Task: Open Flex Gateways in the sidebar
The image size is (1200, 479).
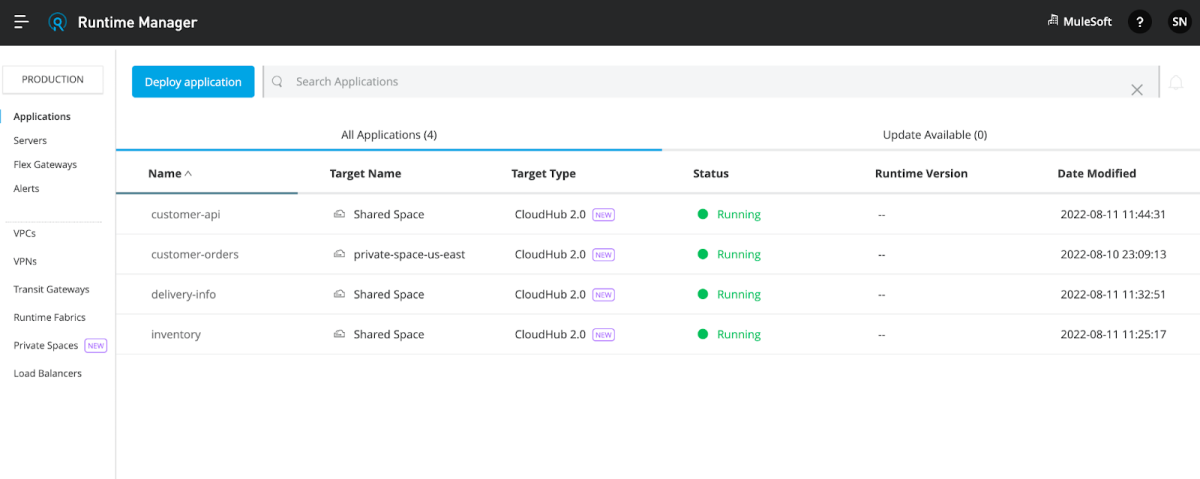Action: [45, 165]
